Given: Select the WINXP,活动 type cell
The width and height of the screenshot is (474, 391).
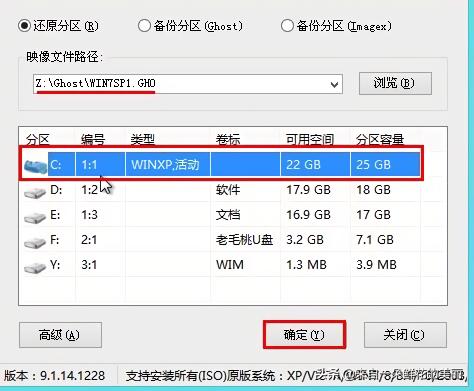Looking at the screenshot, I should (165, 165).
